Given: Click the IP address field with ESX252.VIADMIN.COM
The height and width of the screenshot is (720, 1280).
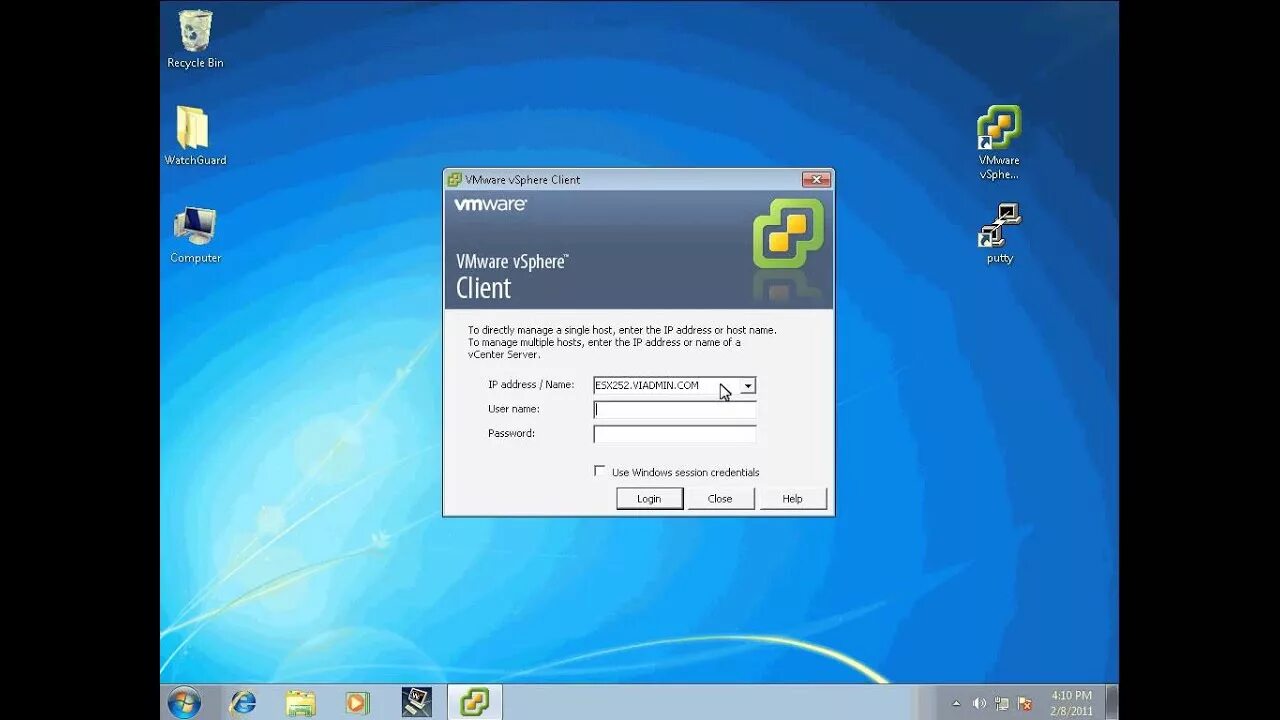Looking at the screenshot, I should pos(667,386).
